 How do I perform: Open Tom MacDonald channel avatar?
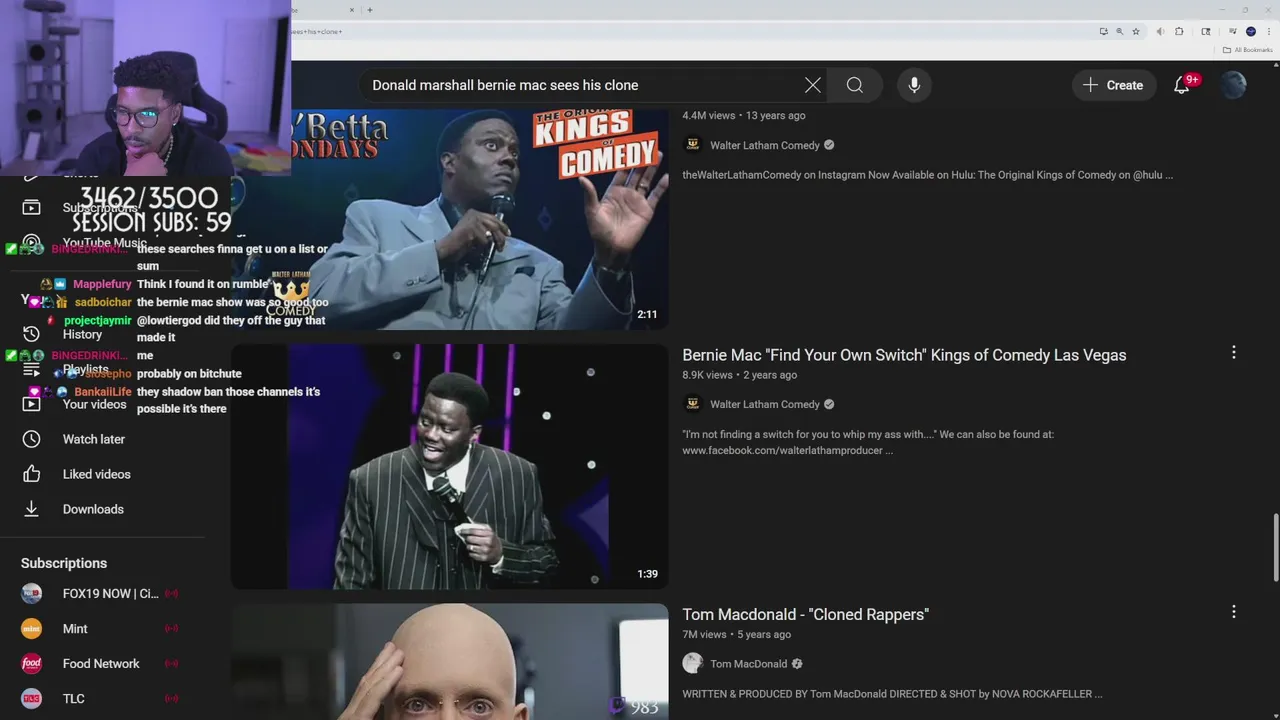pos(692,663)
